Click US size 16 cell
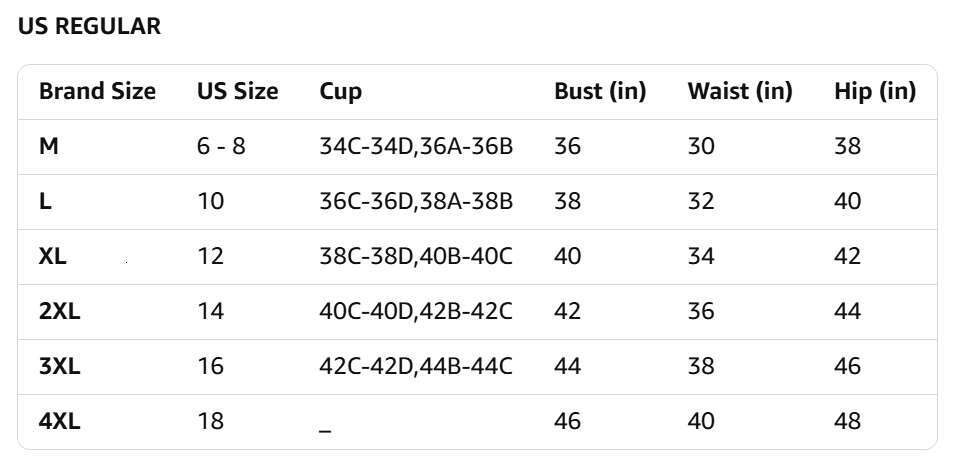The width and height of the screenshot is (954, 469). 210,366
